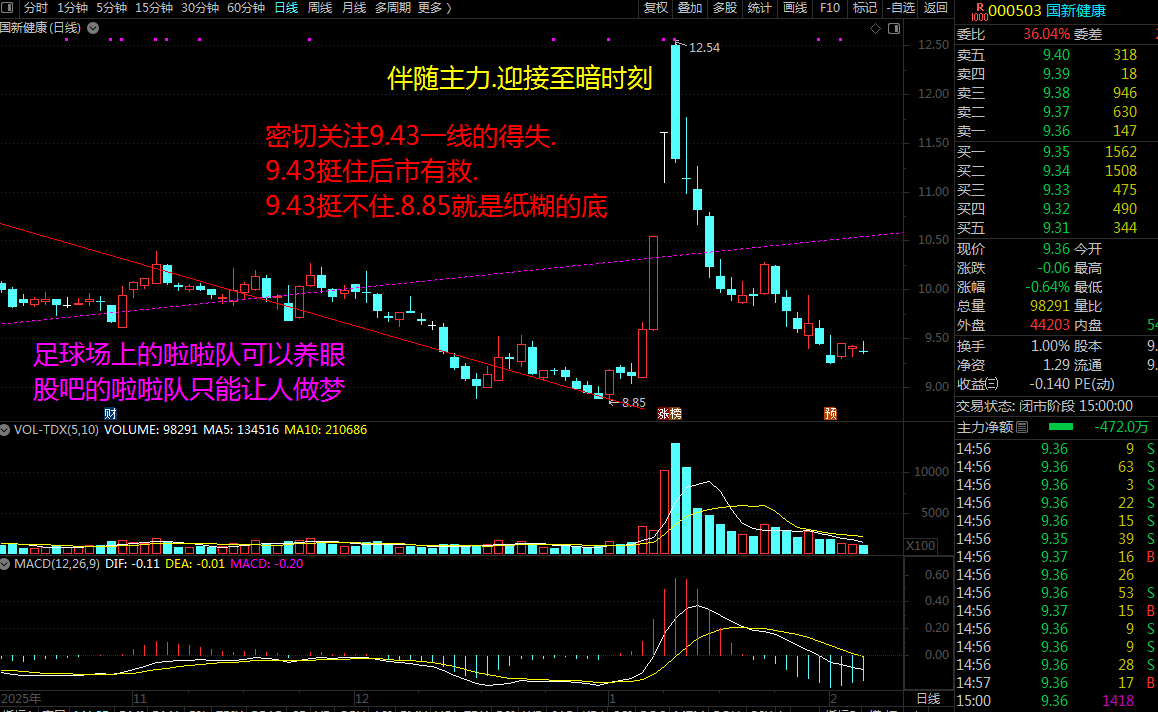Click the 买一 bid row at 9.35
The width and height of the screenshot is (1158, 712).
(x=1056, y=152)
